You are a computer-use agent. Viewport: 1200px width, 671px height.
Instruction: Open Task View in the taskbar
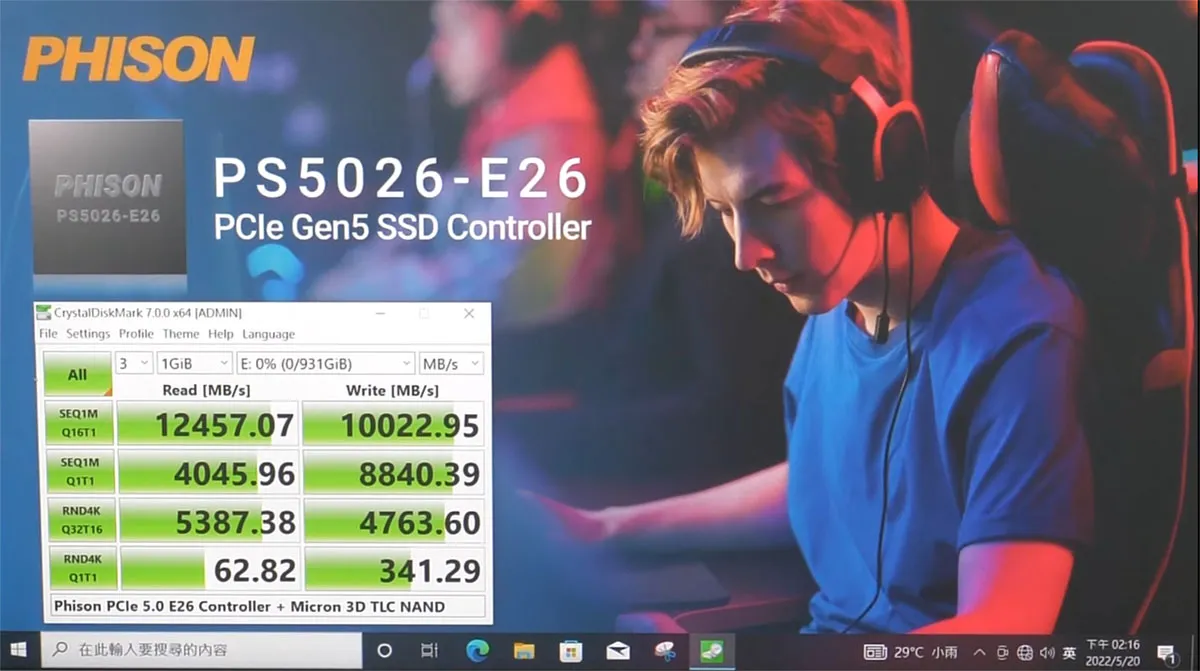click(429, 651)
